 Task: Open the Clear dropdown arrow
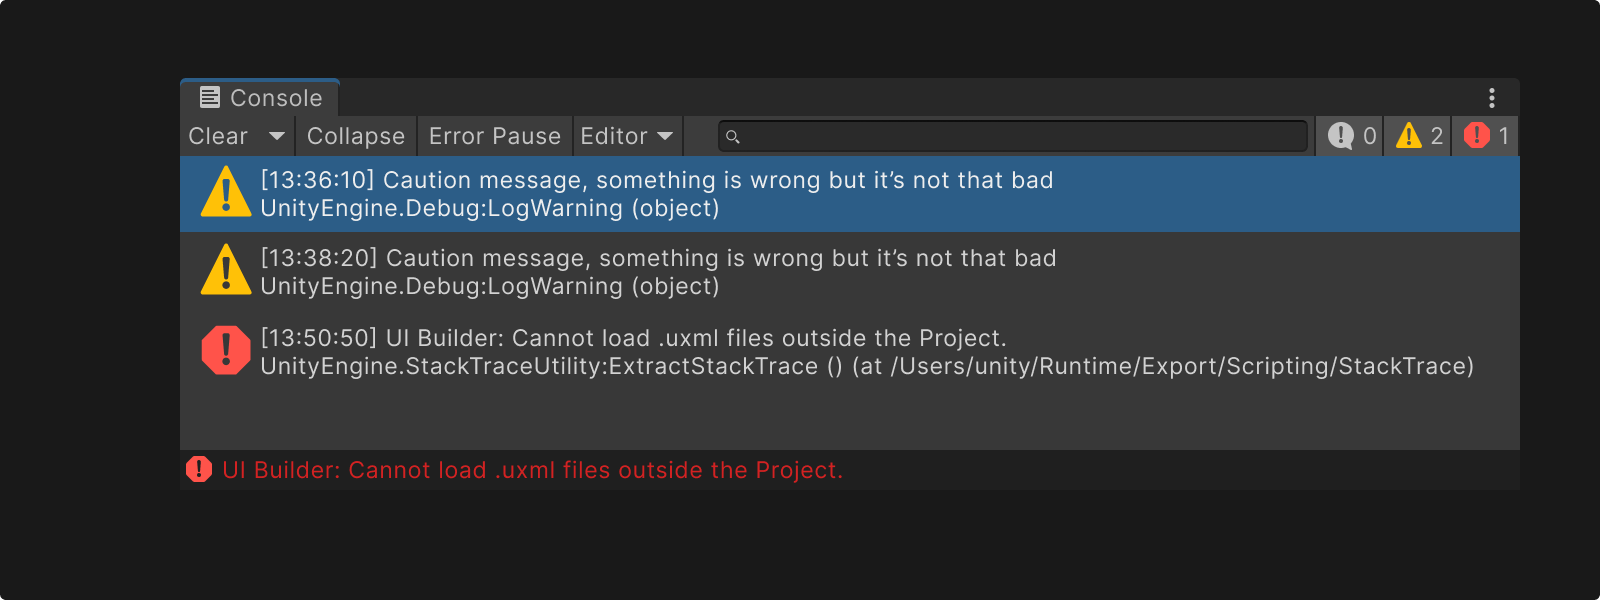click(x=277, y=136)
